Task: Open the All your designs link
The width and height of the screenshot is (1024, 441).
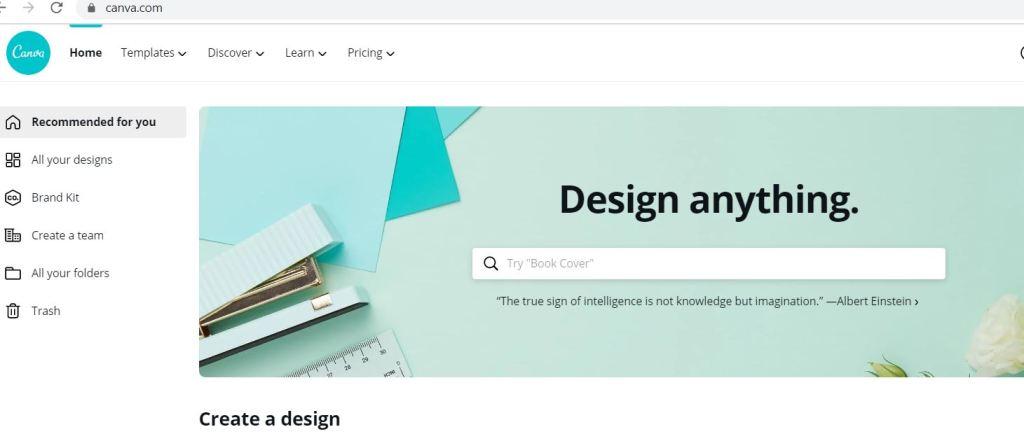Action: pyautogui.click(x=72, y=160)
